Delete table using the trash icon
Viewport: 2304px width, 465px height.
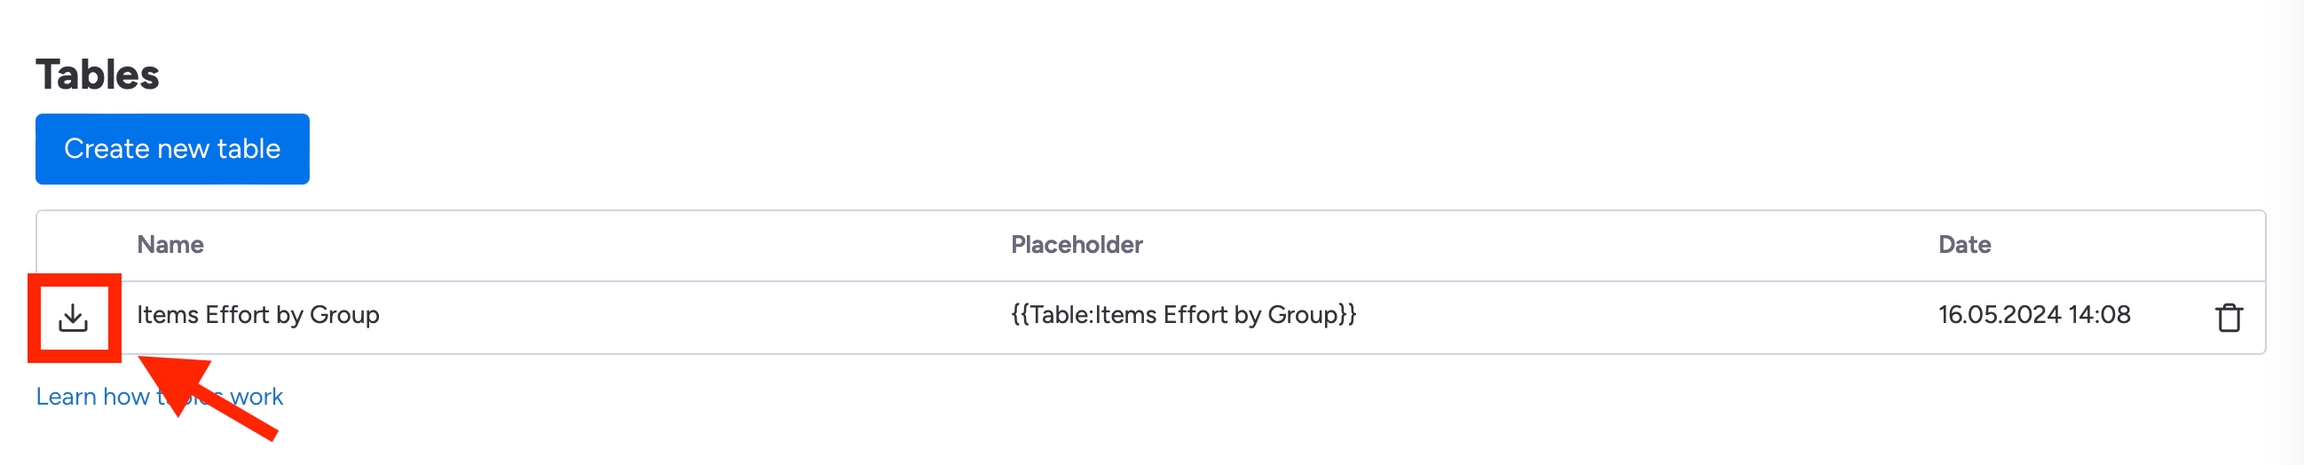(x=2228, y=317)
